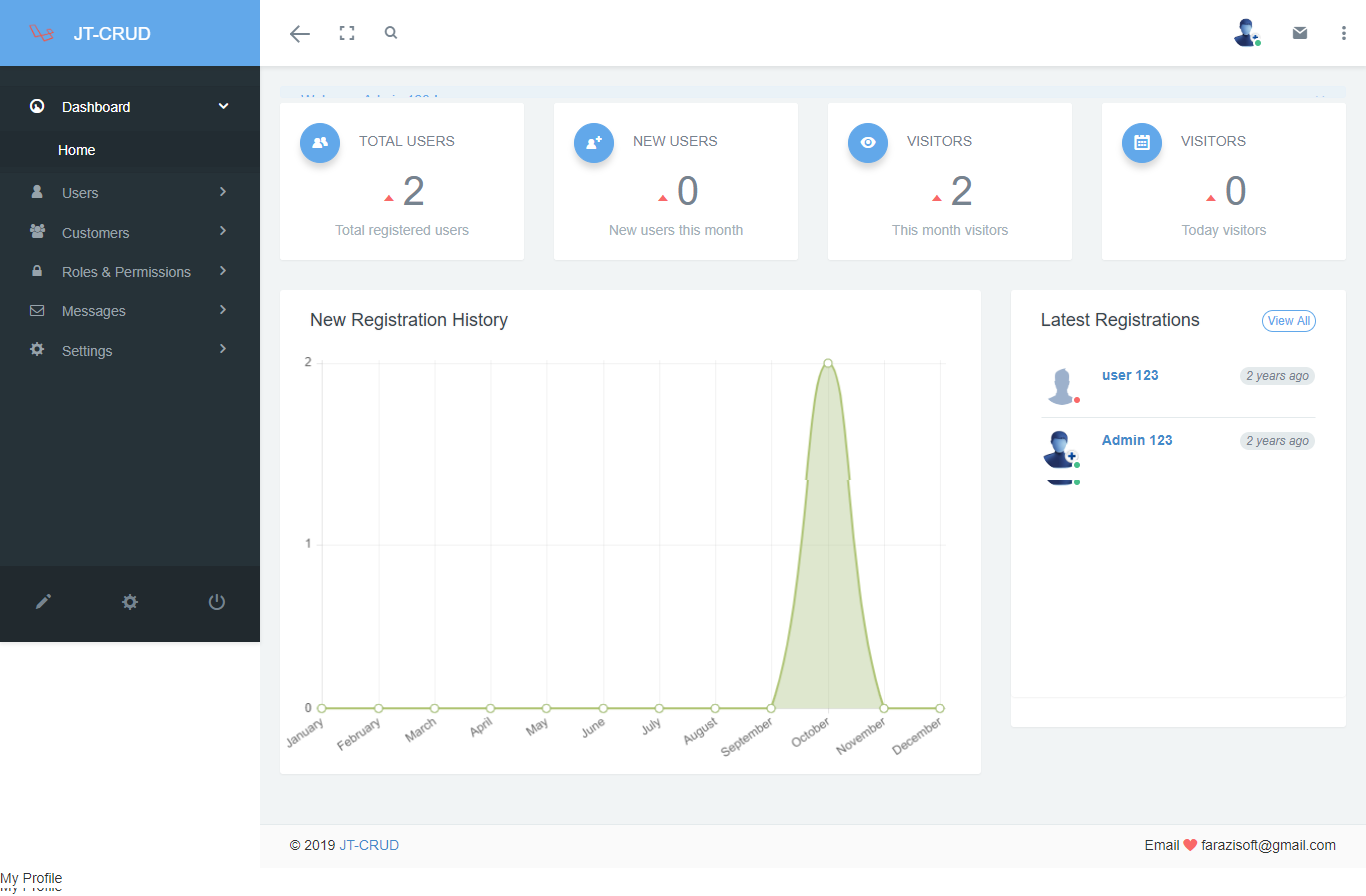Viewport: 1366px width, 896px height.
Task: Click the Settings gear icon in sidebar menu
Action: tap(37, 349)
